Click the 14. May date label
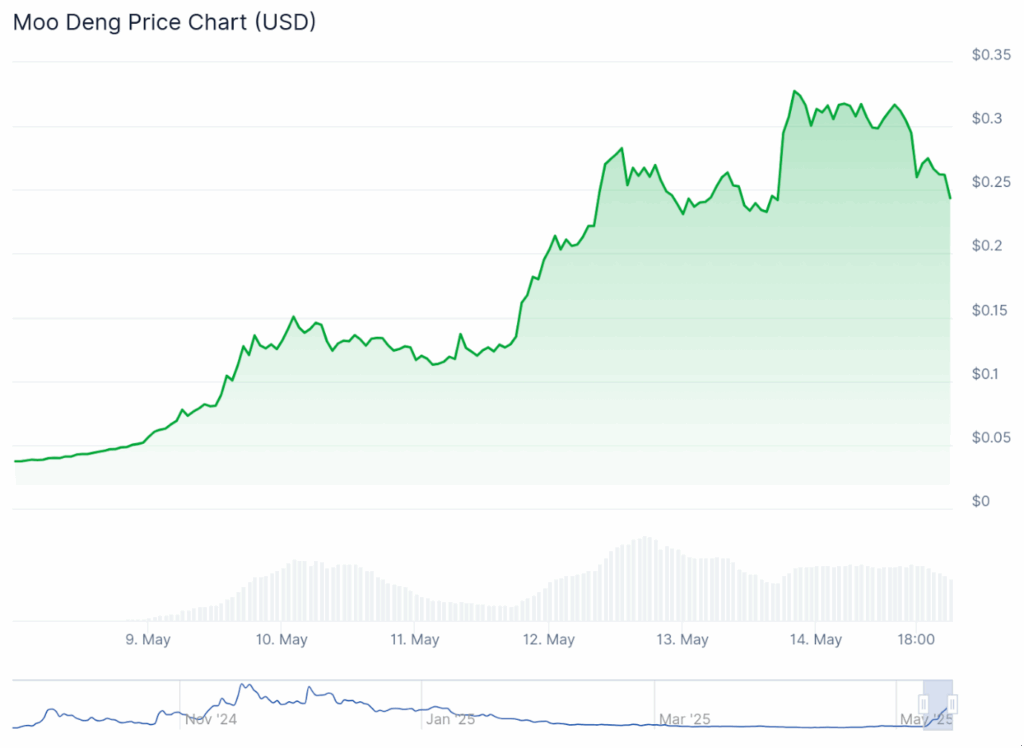Image resolution: width=1024 pixels, height=748 pixels. (815, 639)
